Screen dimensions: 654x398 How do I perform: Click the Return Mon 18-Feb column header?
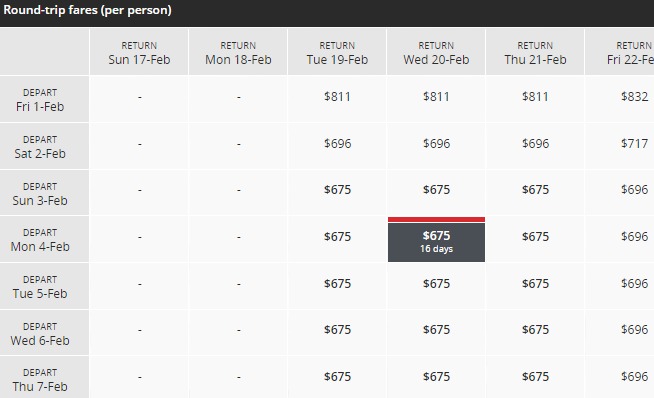point(238,52)
